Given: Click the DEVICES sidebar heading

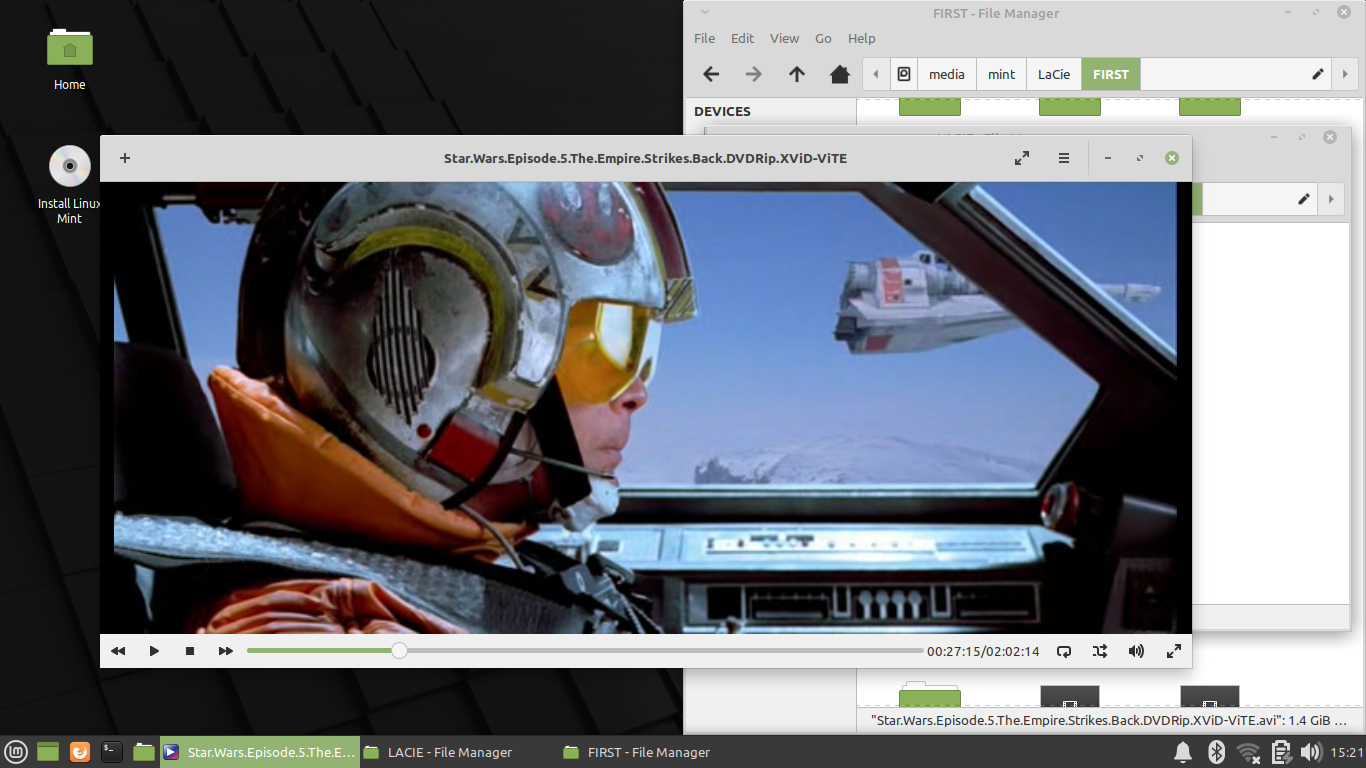Looking at the screenshot, I should [x=722, y=111].
